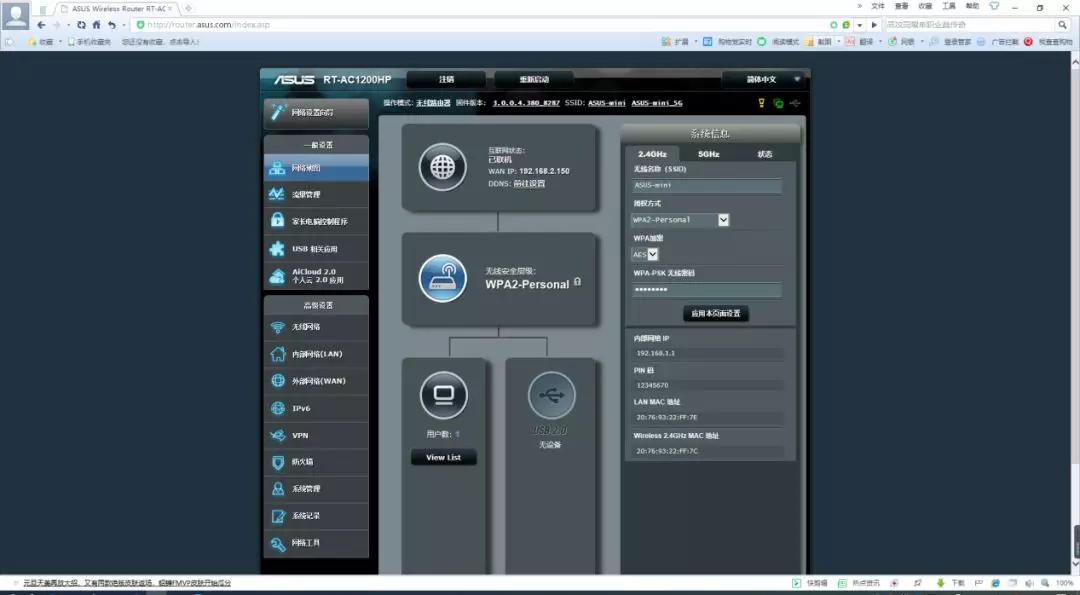Click operation mode wireless router (无线路由器) link
Image resolution: width=1080 pixels, height=595 pixels.
(x=433, y=103)
